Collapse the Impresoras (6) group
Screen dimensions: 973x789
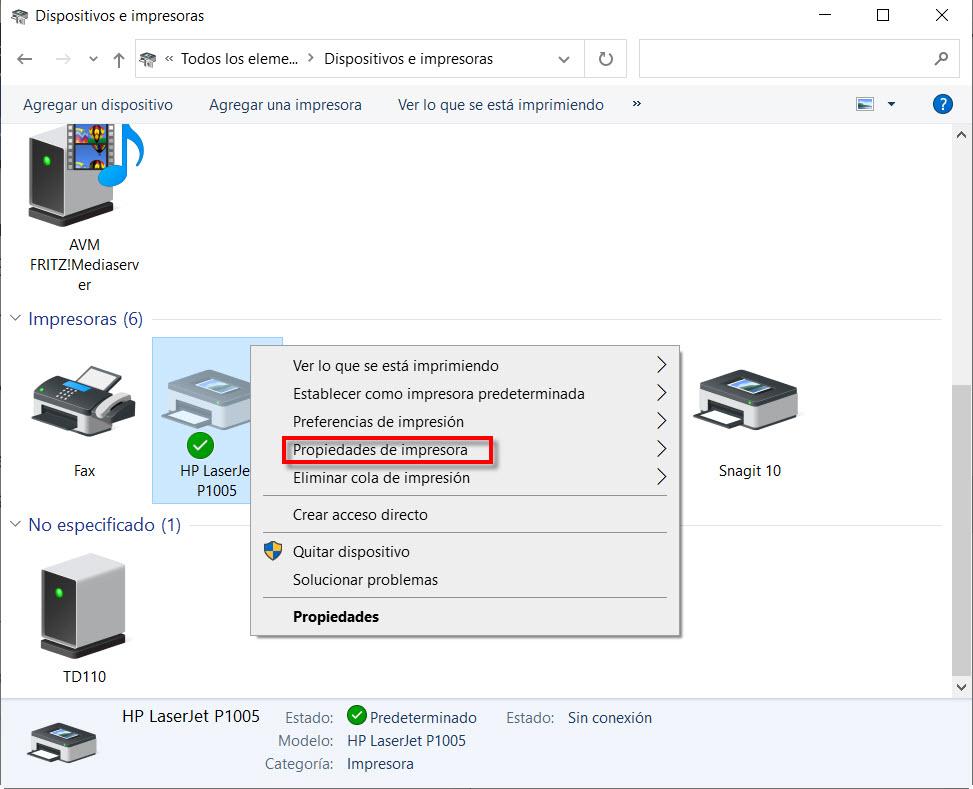pos(15,319)
